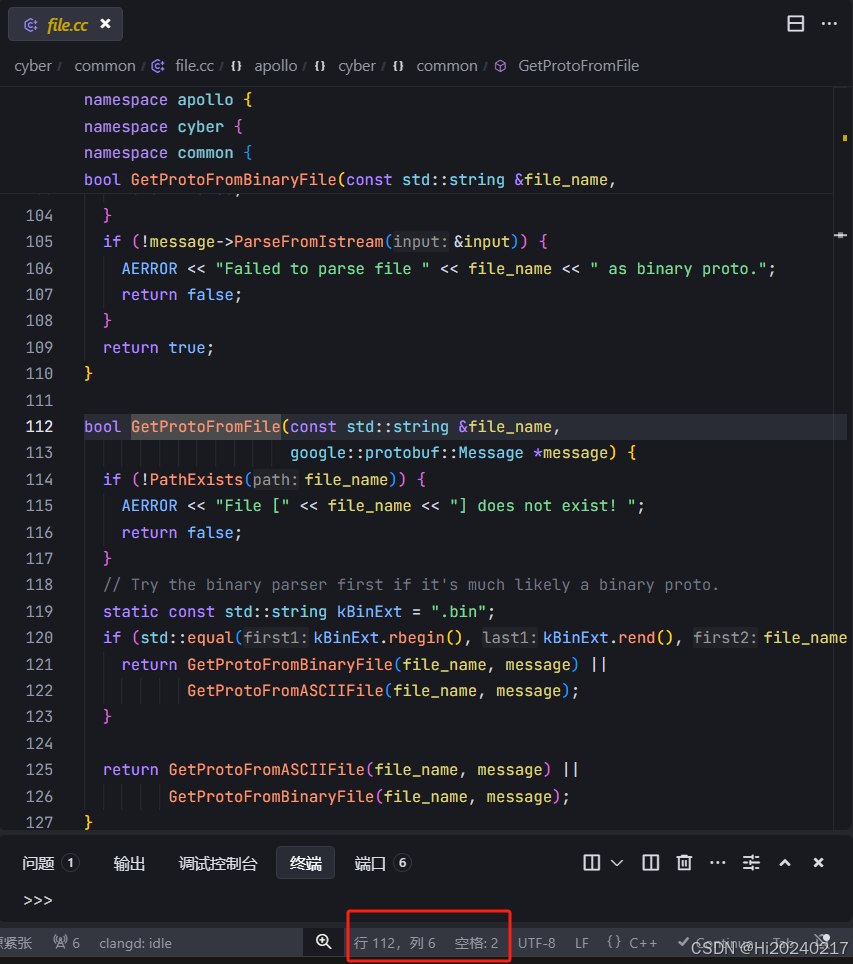The image size is (853, 964).
Task: Click the editor minimap scrollbar
Action: click(x=841, y=458)
